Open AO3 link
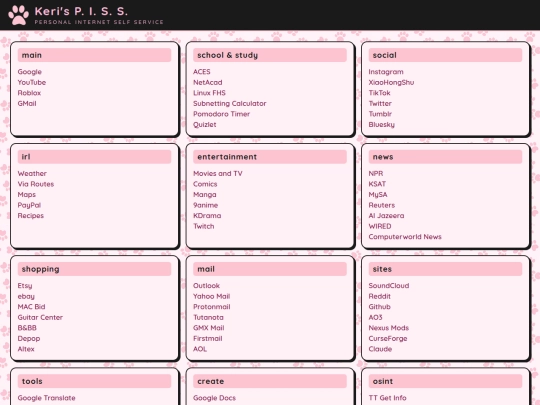 tap(375, 318)
